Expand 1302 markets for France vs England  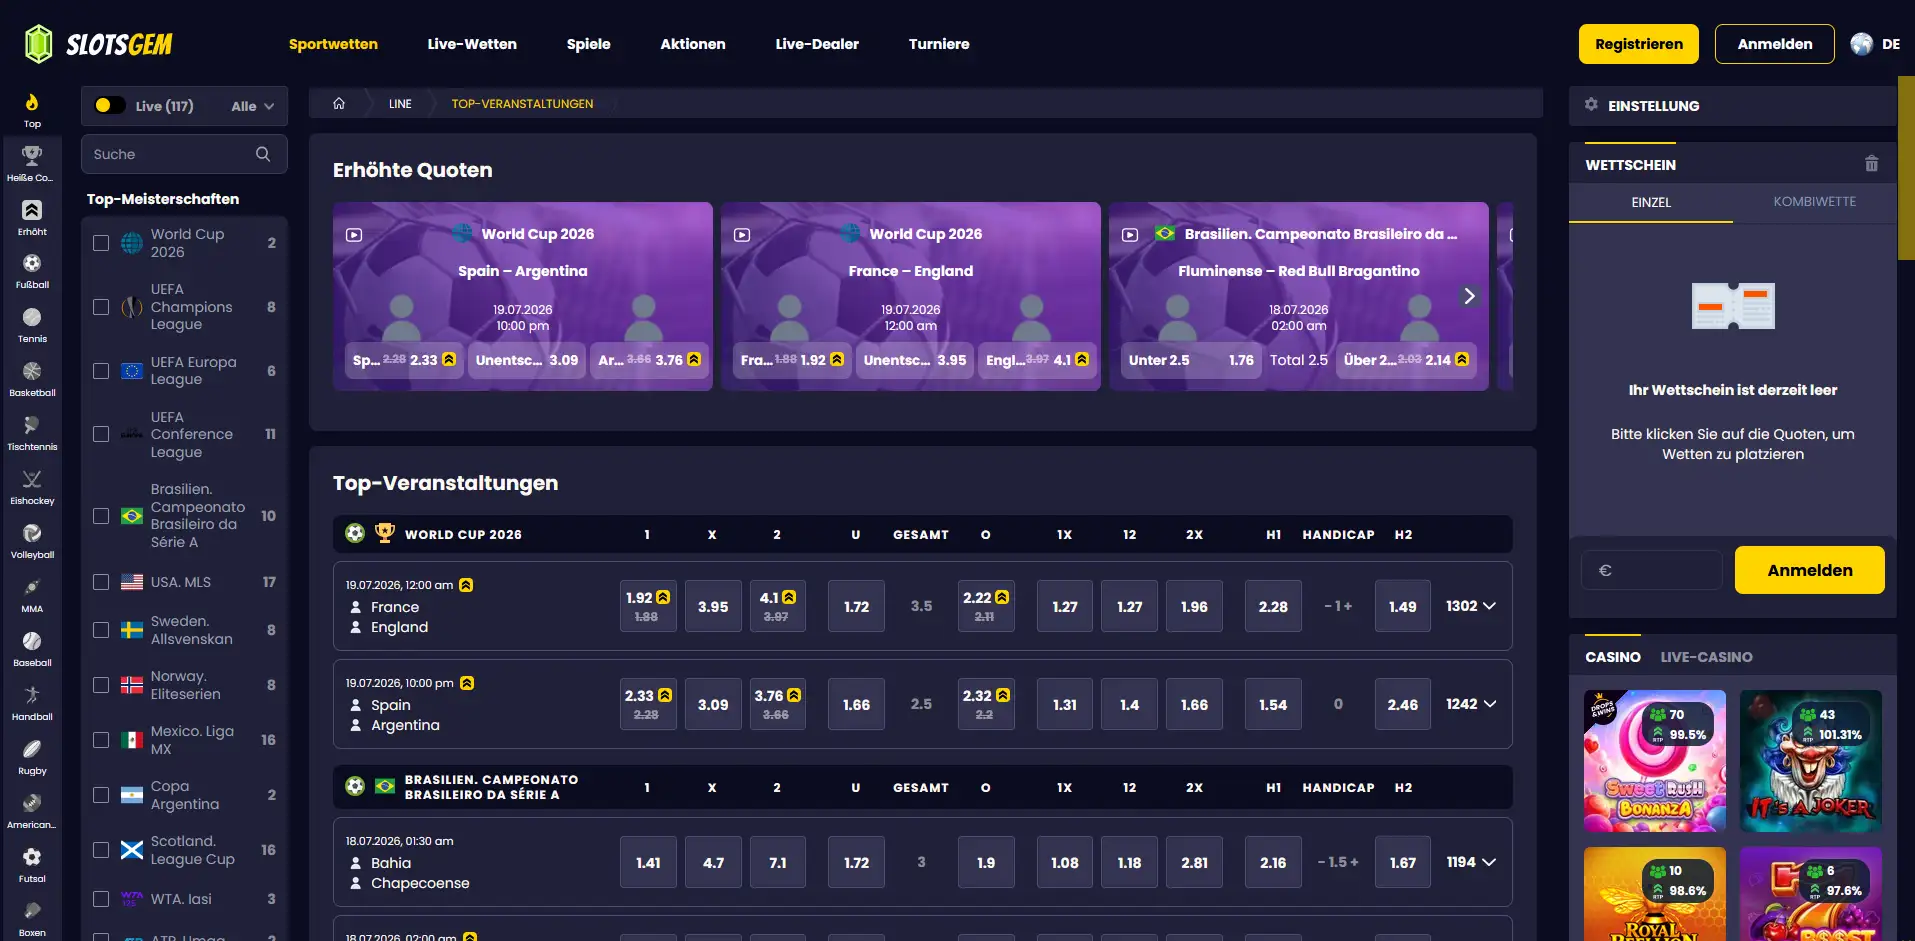click(1471, 606)
